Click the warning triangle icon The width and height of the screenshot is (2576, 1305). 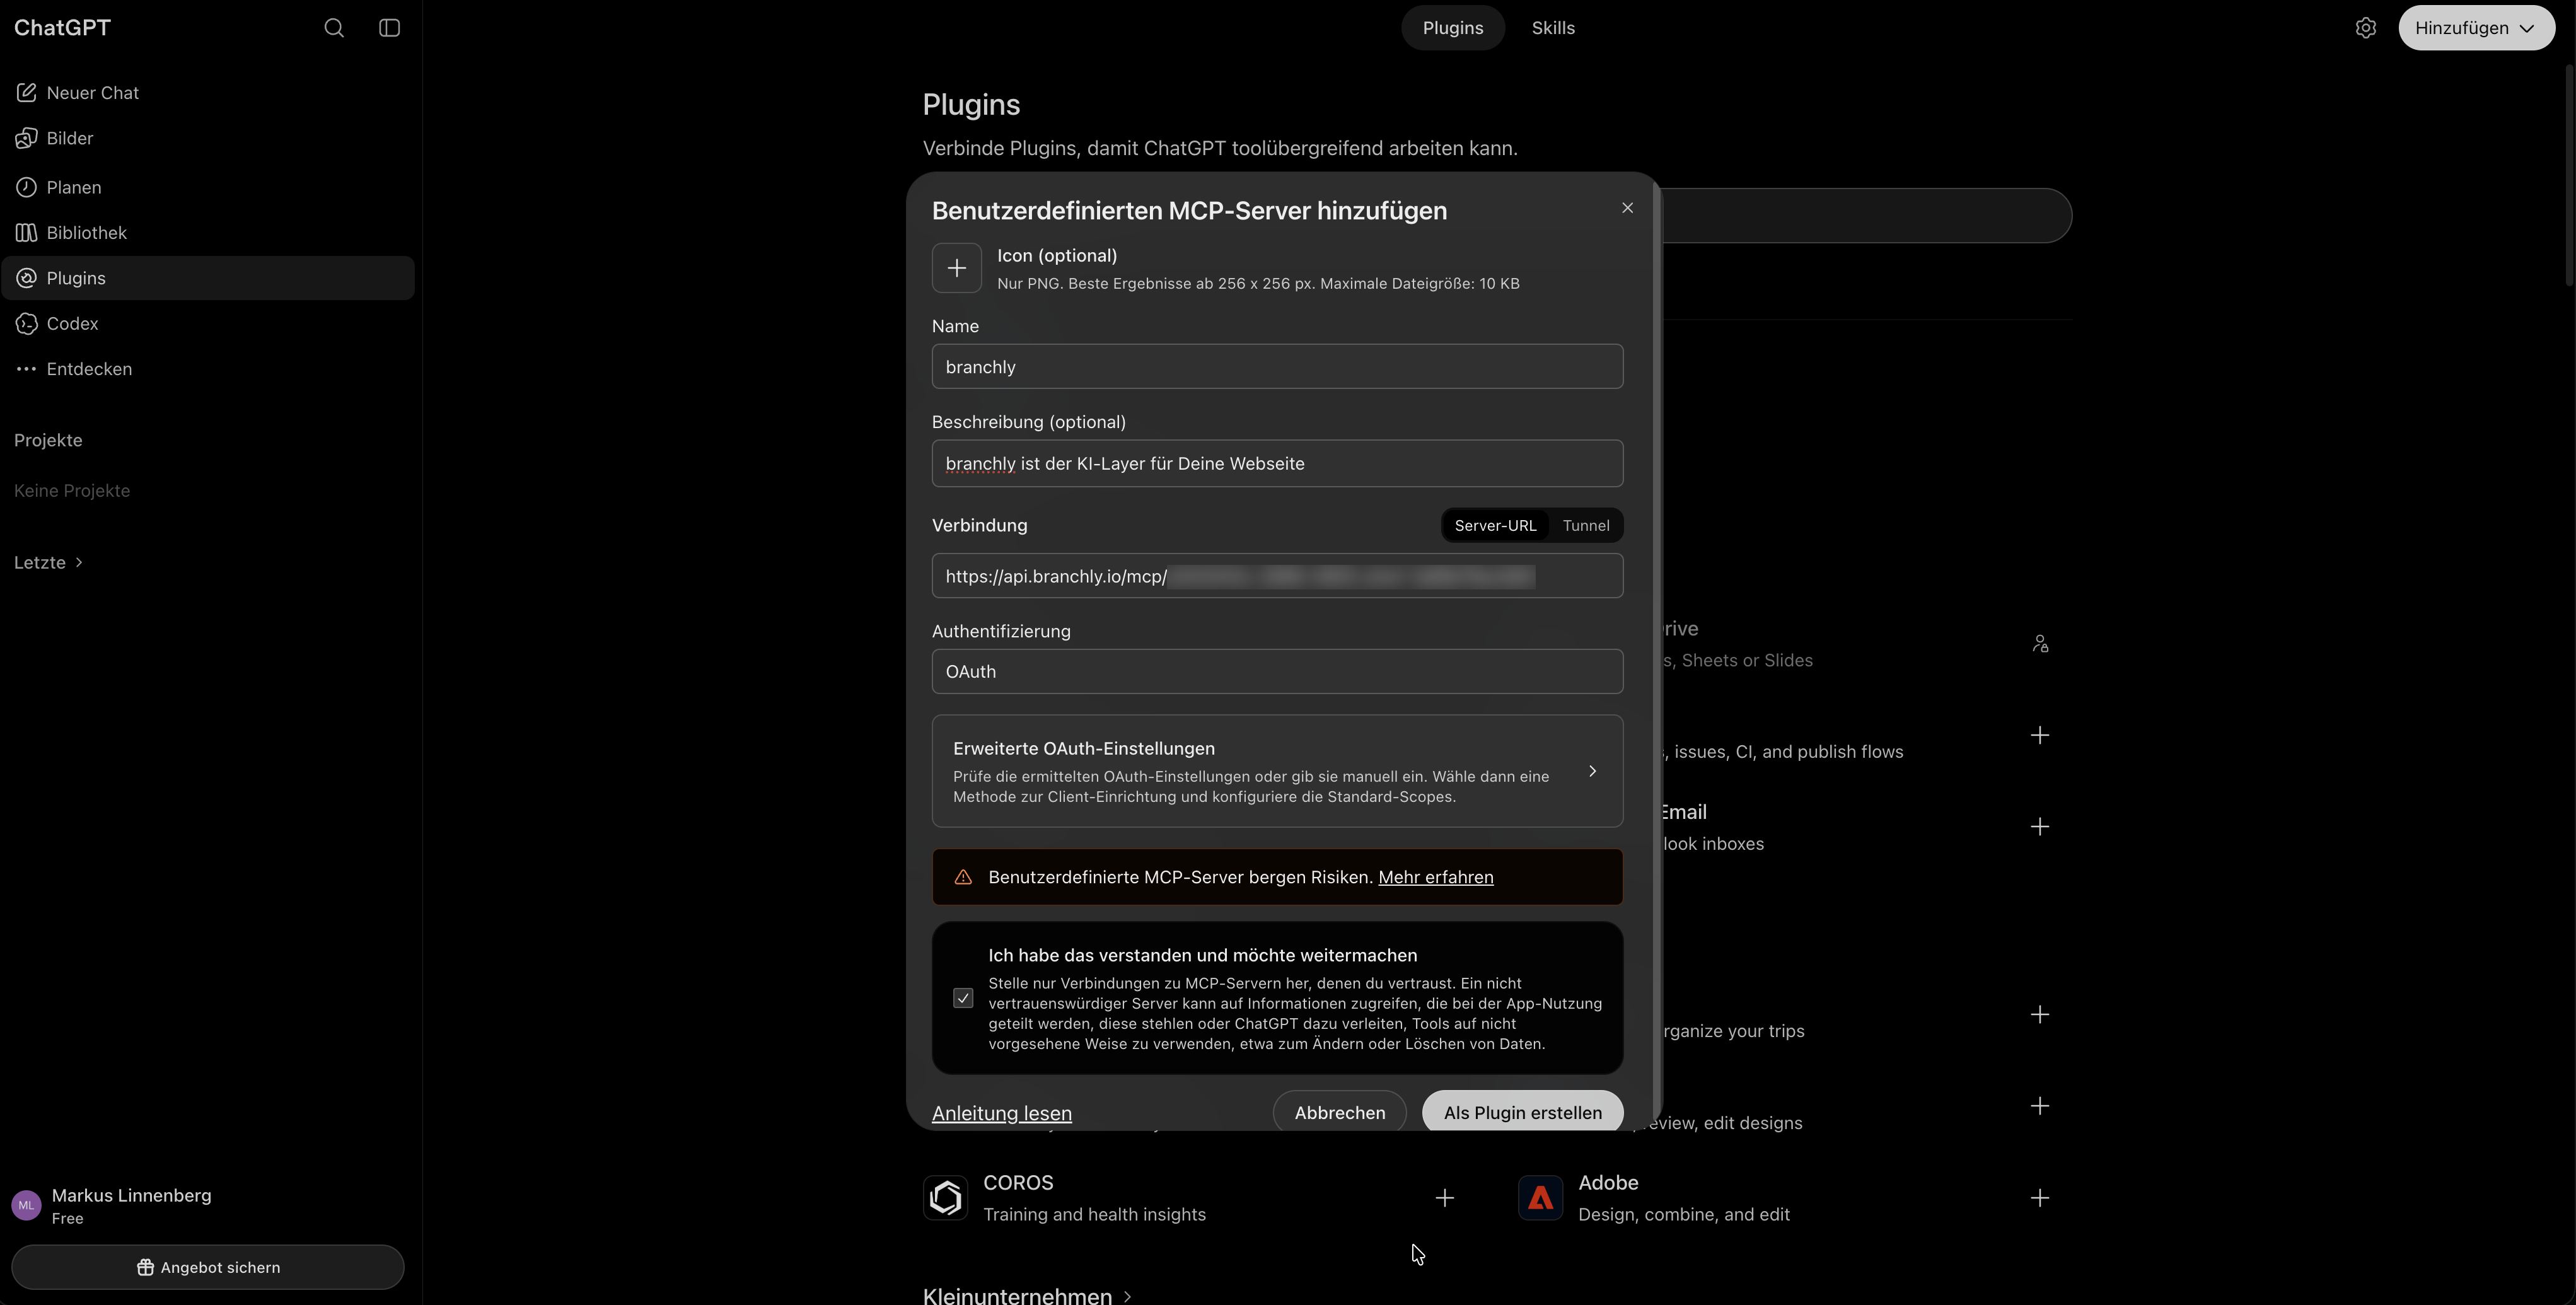coord(963,877)
